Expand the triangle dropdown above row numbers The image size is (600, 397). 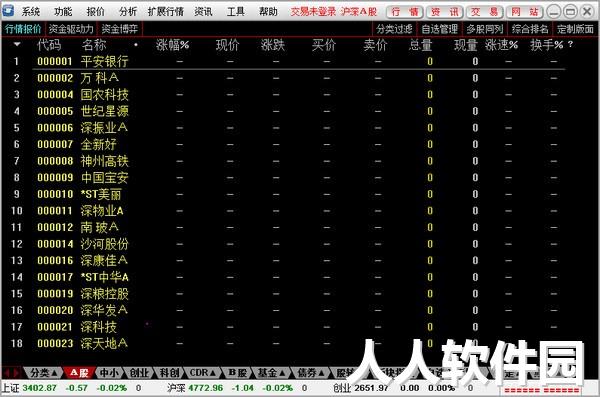(17, 44)
